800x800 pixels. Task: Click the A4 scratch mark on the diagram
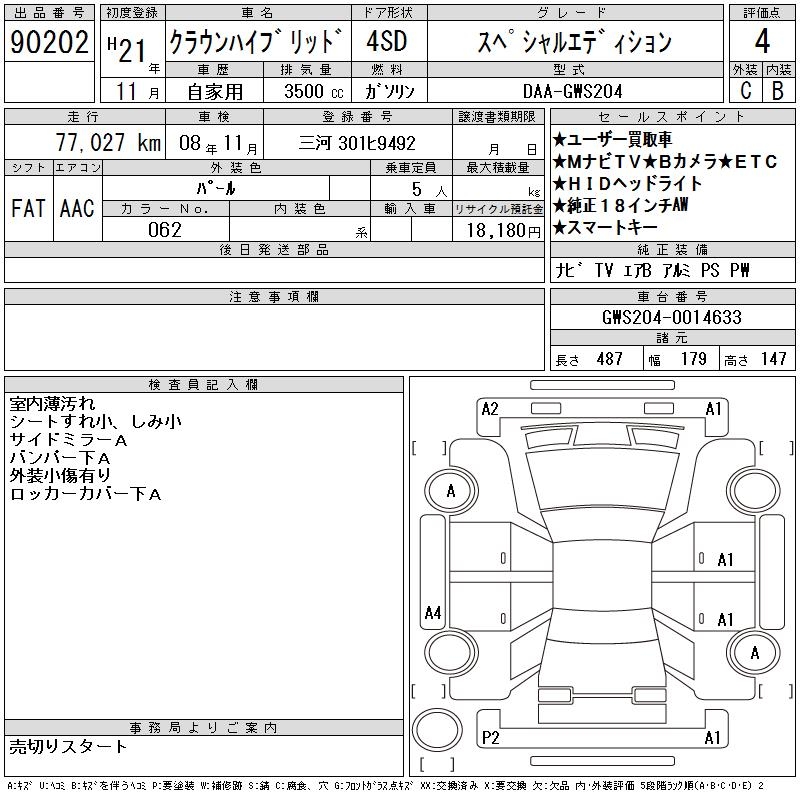tap(432, 612)
